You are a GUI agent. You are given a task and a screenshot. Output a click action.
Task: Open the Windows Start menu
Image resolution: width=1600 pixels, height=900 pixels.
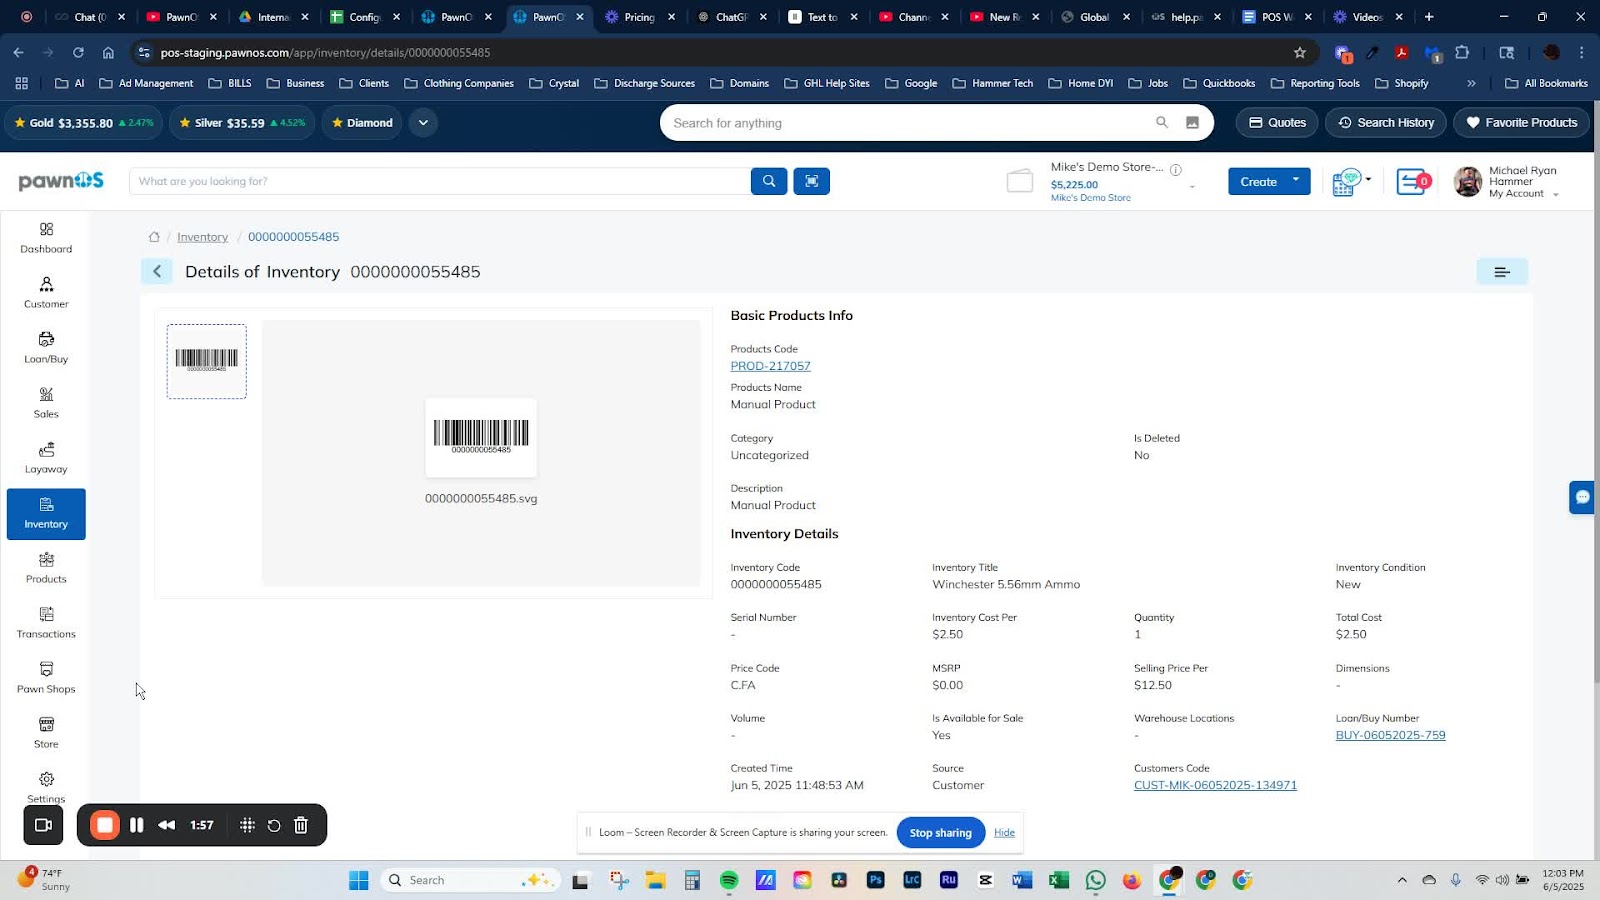358,880
